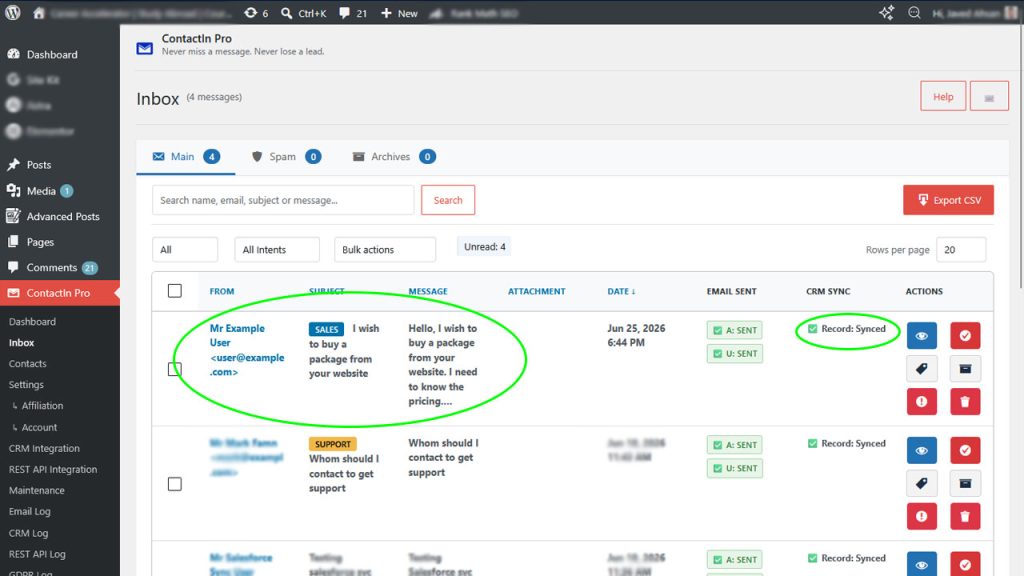This screenshot has width=1024, height=576.
Task: Open the All status filter dropdown
Action: coord(185,249)
